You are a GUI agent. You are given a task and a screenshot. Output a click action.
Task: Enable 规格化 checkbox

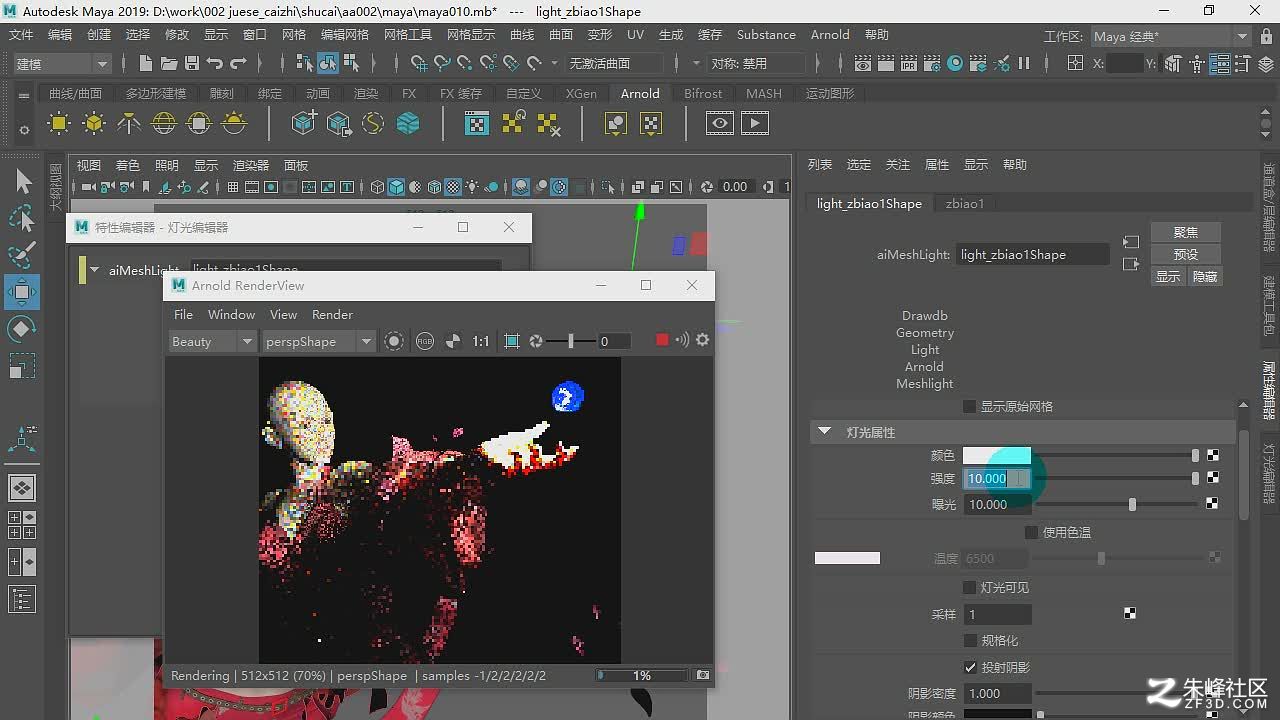click(x=969, y=640)
